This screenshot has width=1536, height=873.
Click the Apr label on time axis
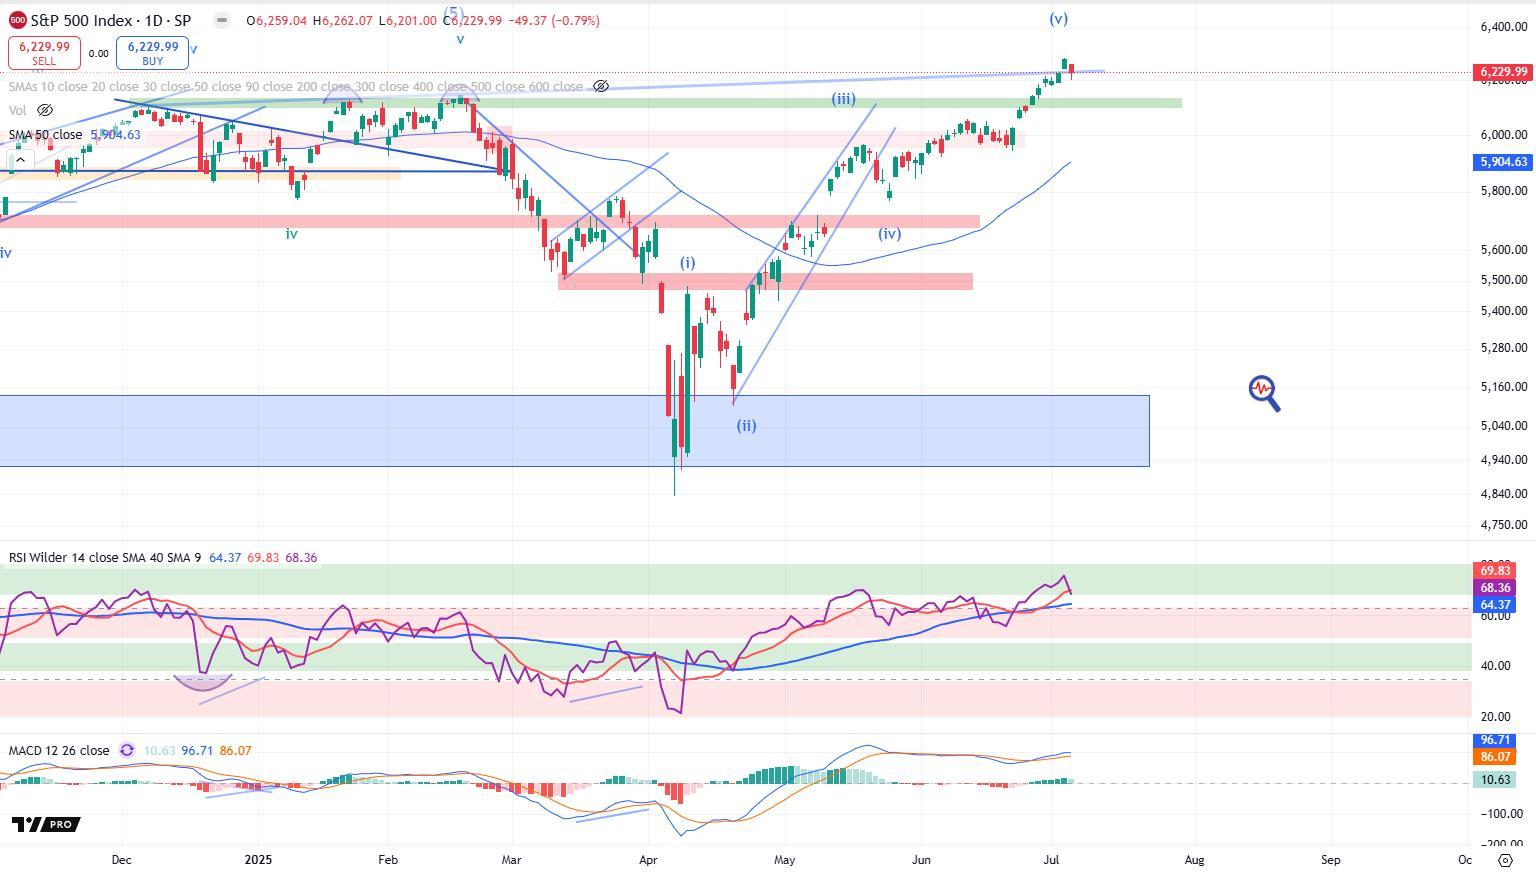pos(648,860)
